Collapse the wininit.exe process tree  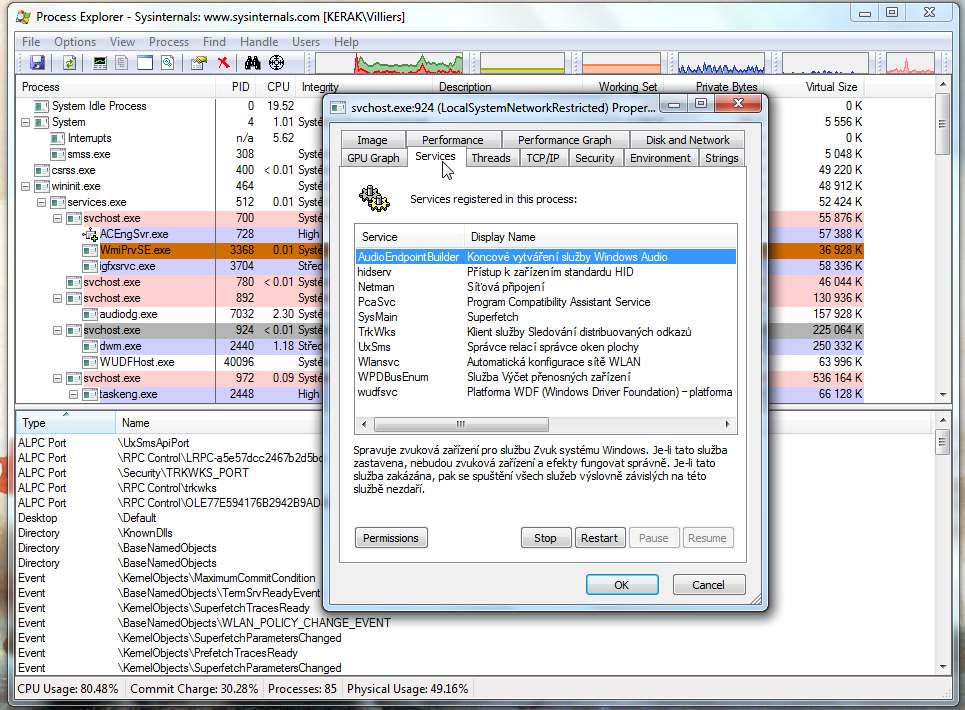pos(26,186)
